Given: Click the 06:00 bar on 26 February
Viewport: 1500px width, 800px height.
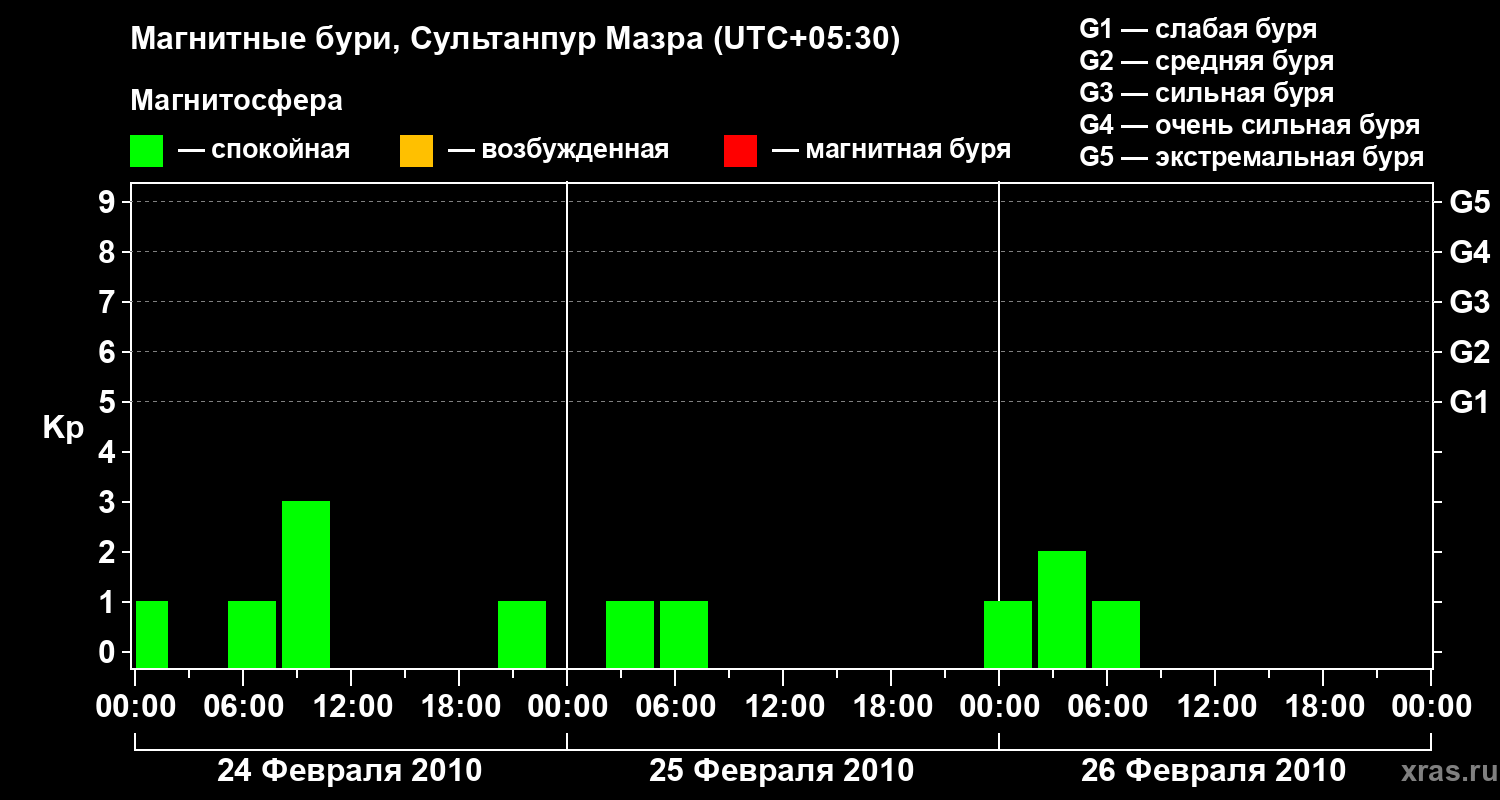Looking at the screenshot, I should [1116, 634].
